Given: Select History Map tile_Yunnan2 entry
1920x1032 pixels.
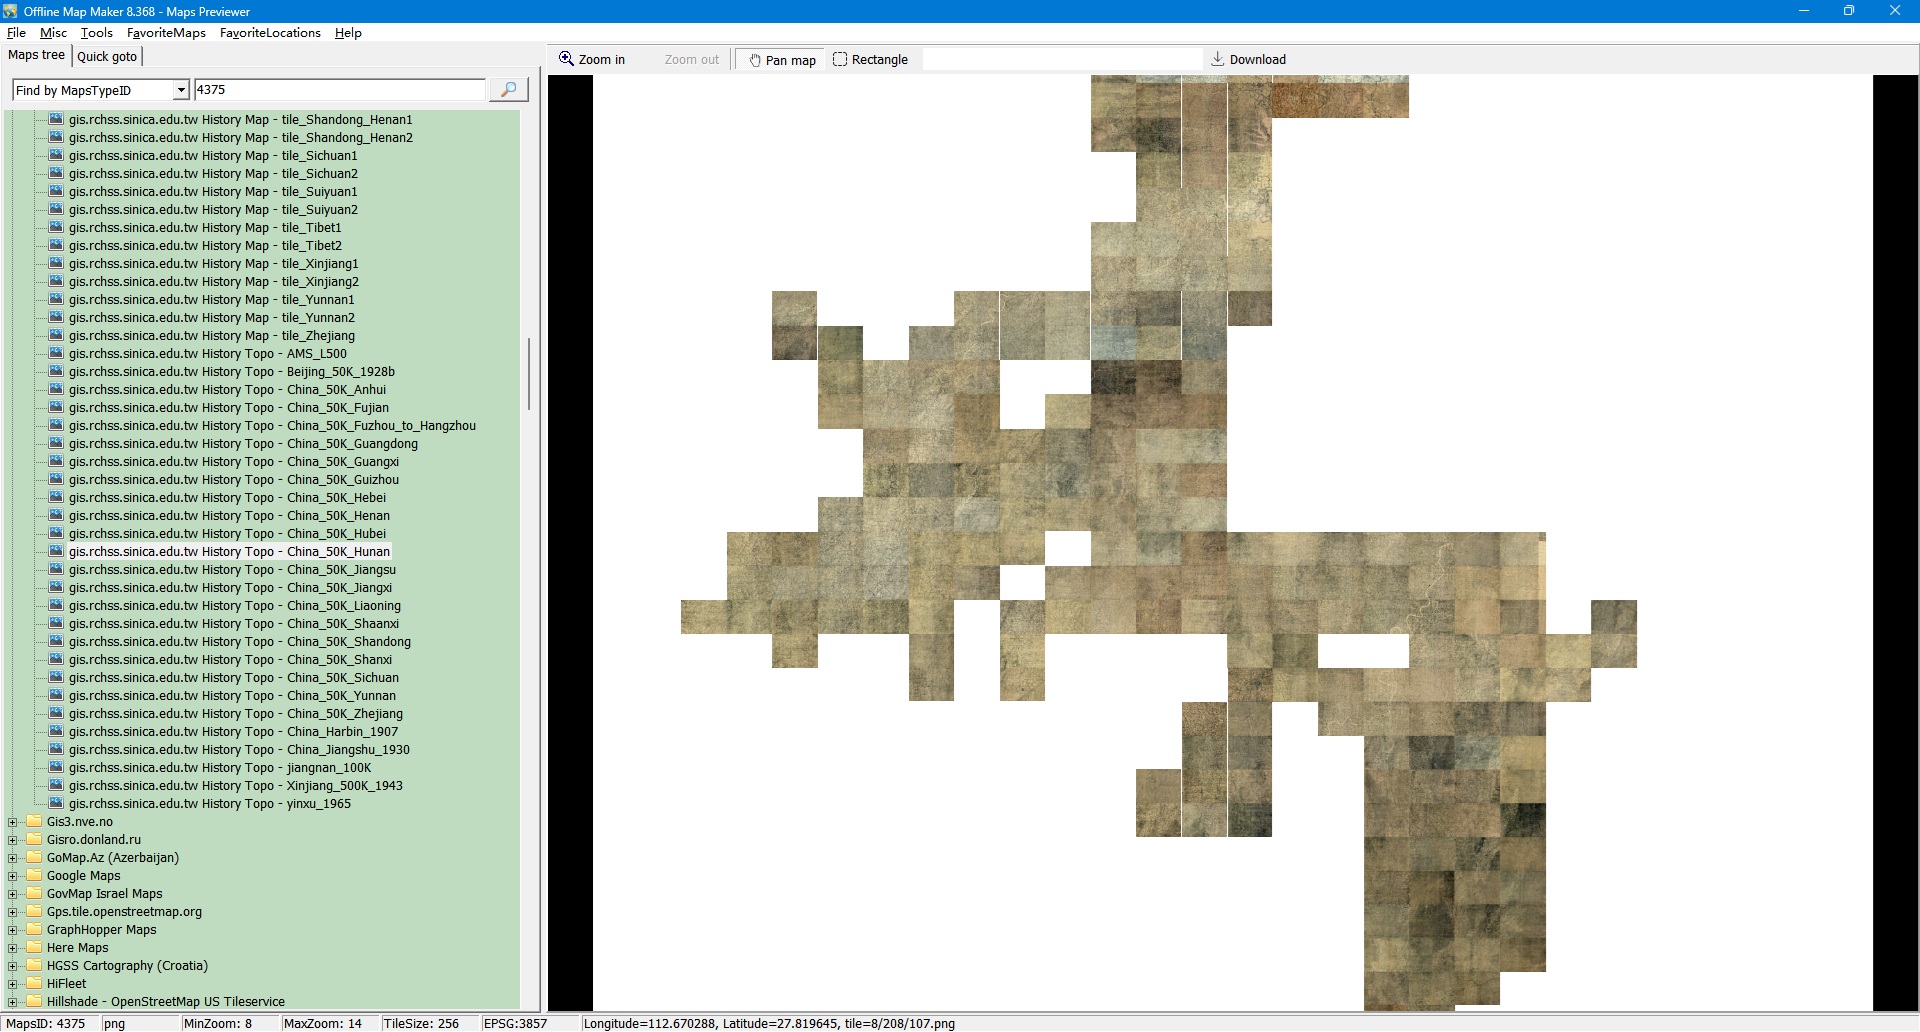Looking at the screenshot, I should coord(212,318).
